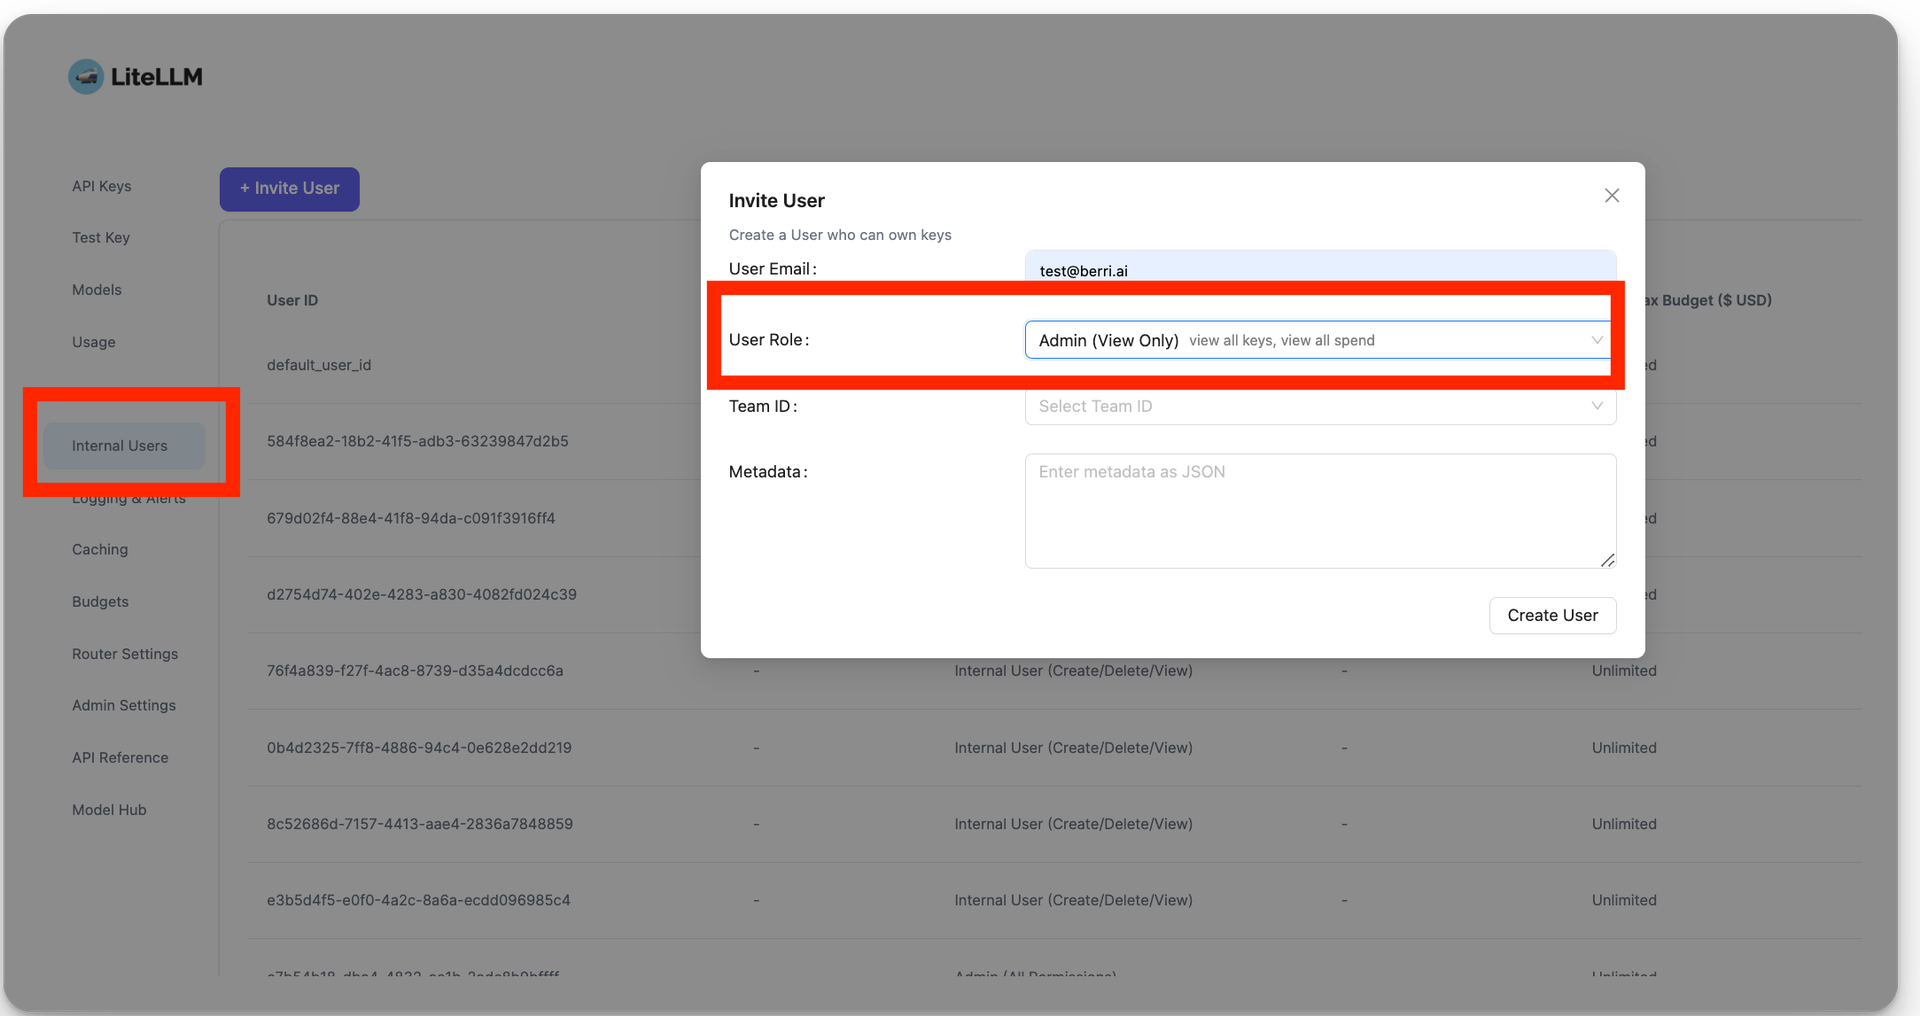This screenshot has width=1920, height=1016.
Task: Open Router Settings
Action: click(x=124, y=653)
